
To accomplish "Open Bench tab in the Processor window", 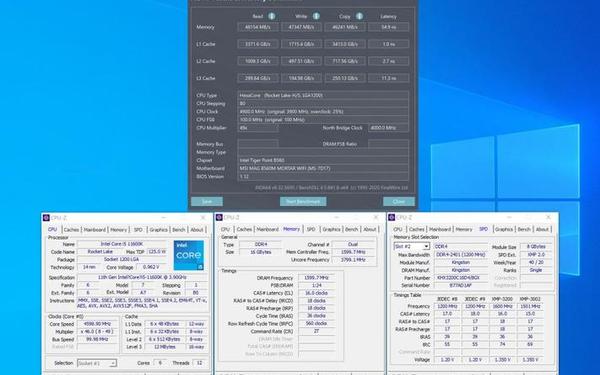I will [179, 230].
